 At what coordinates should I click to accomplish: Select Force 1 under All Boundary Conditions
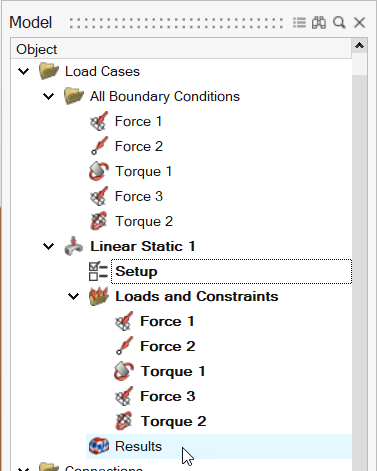[138, 121]
